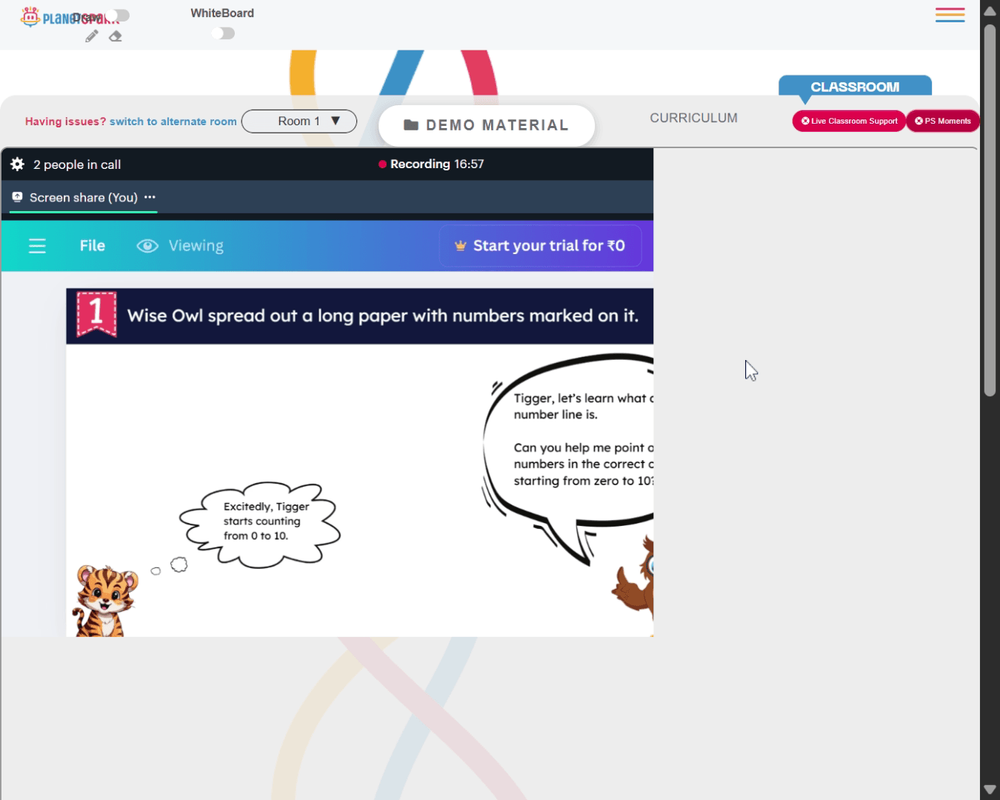Click the Viewing eye icon
This screenshot has height=800, width=1000.
[147, 246]
